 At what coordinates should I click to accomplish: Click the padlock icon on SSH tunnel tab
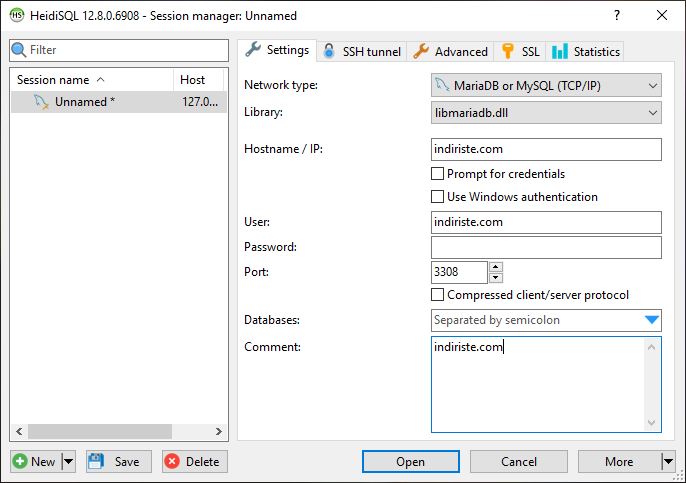click(x=329, y=51)
